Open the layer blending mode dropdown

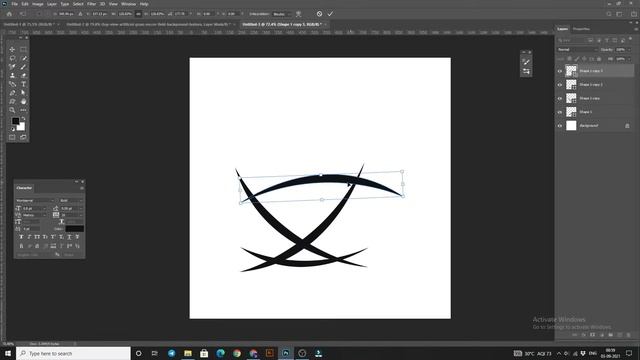[x=577, y=49]
